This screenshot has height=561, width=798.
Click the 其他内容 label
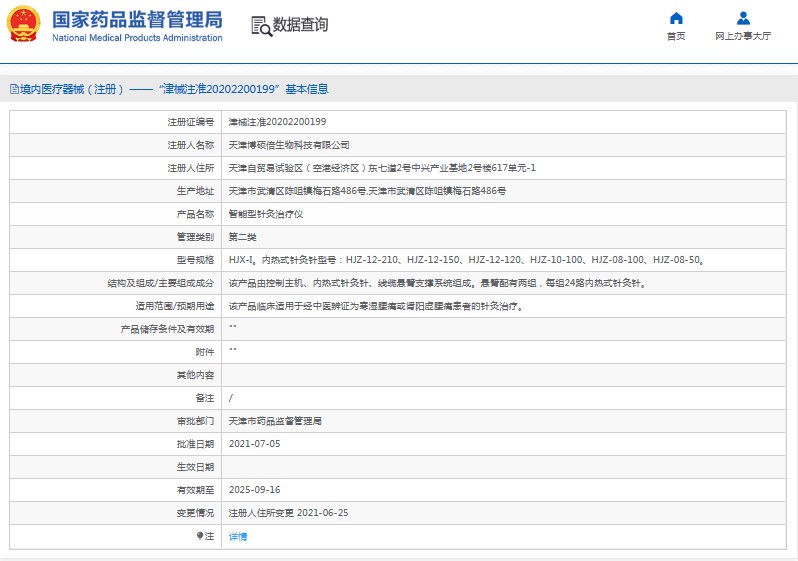[195, 375]
